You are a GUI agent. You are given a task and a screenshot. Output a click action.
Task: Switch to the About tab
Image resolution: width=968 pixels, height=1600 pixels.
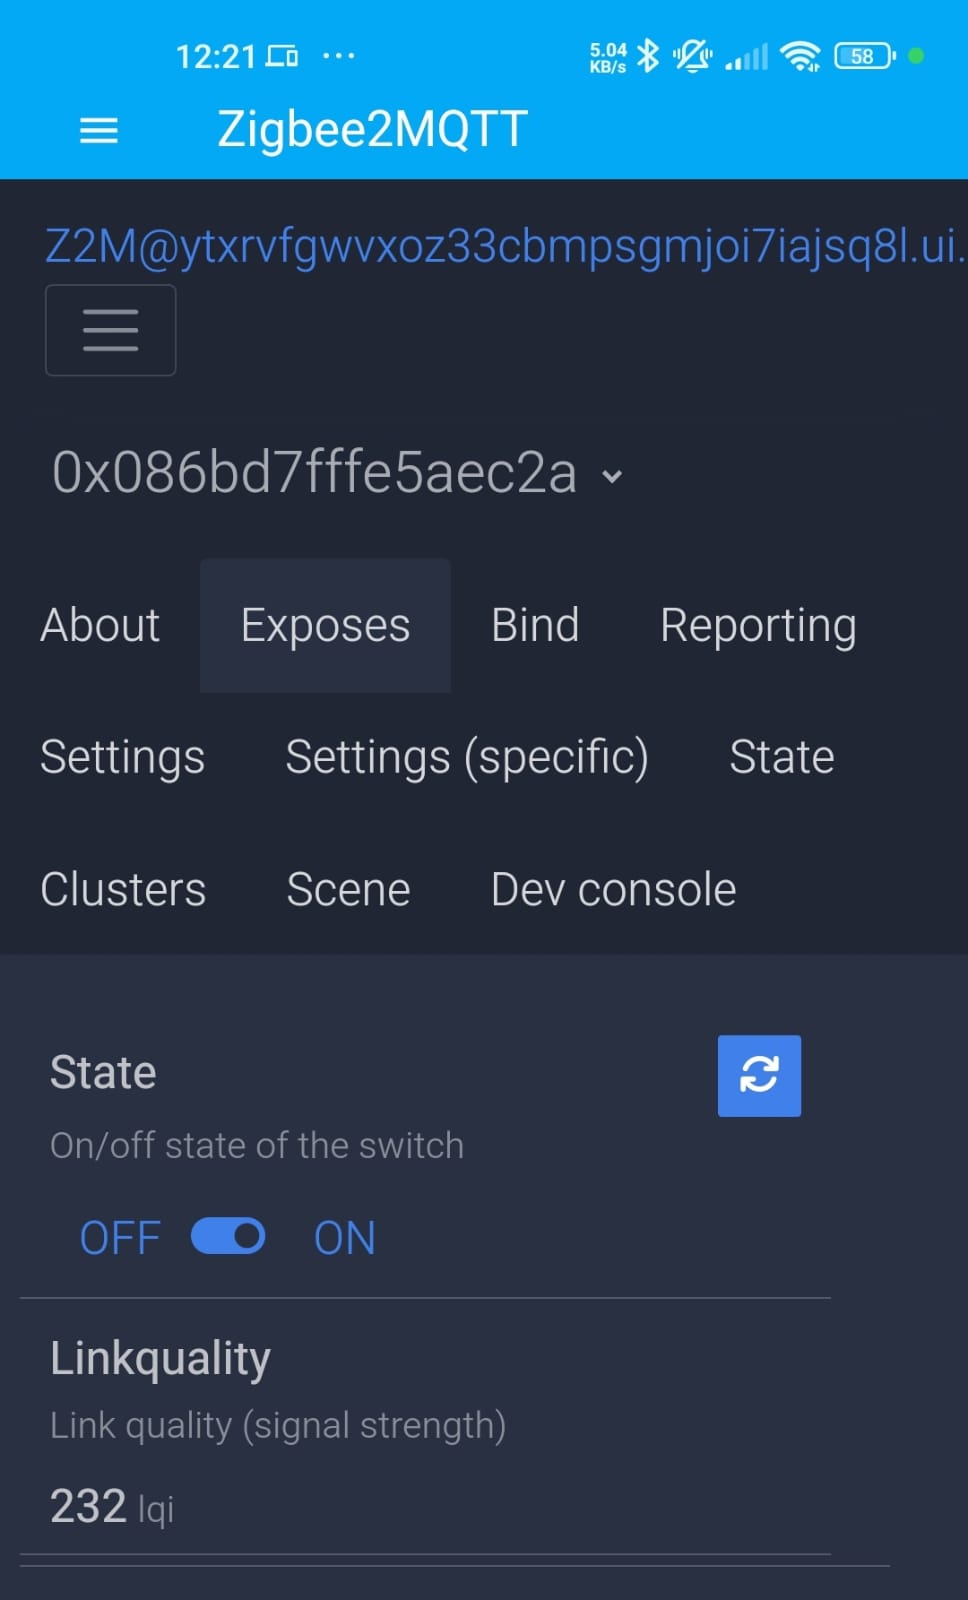point(100,626)
